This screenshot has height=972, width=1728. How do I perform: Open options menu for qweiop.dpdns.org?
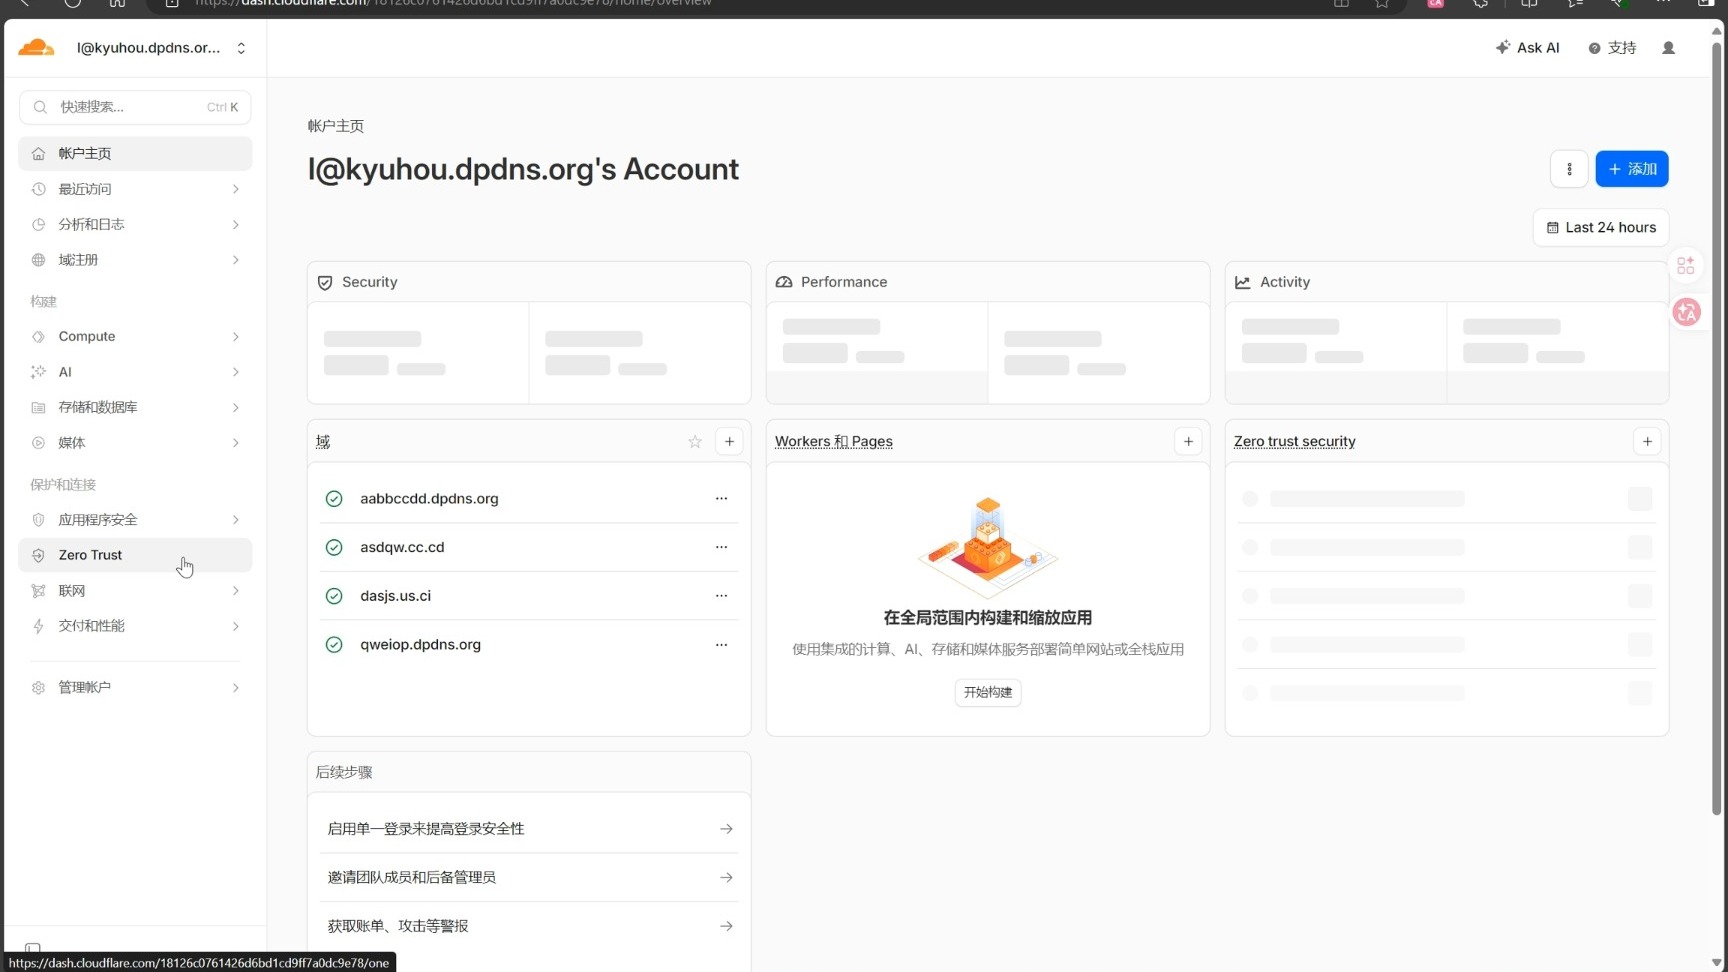[721, 645]
